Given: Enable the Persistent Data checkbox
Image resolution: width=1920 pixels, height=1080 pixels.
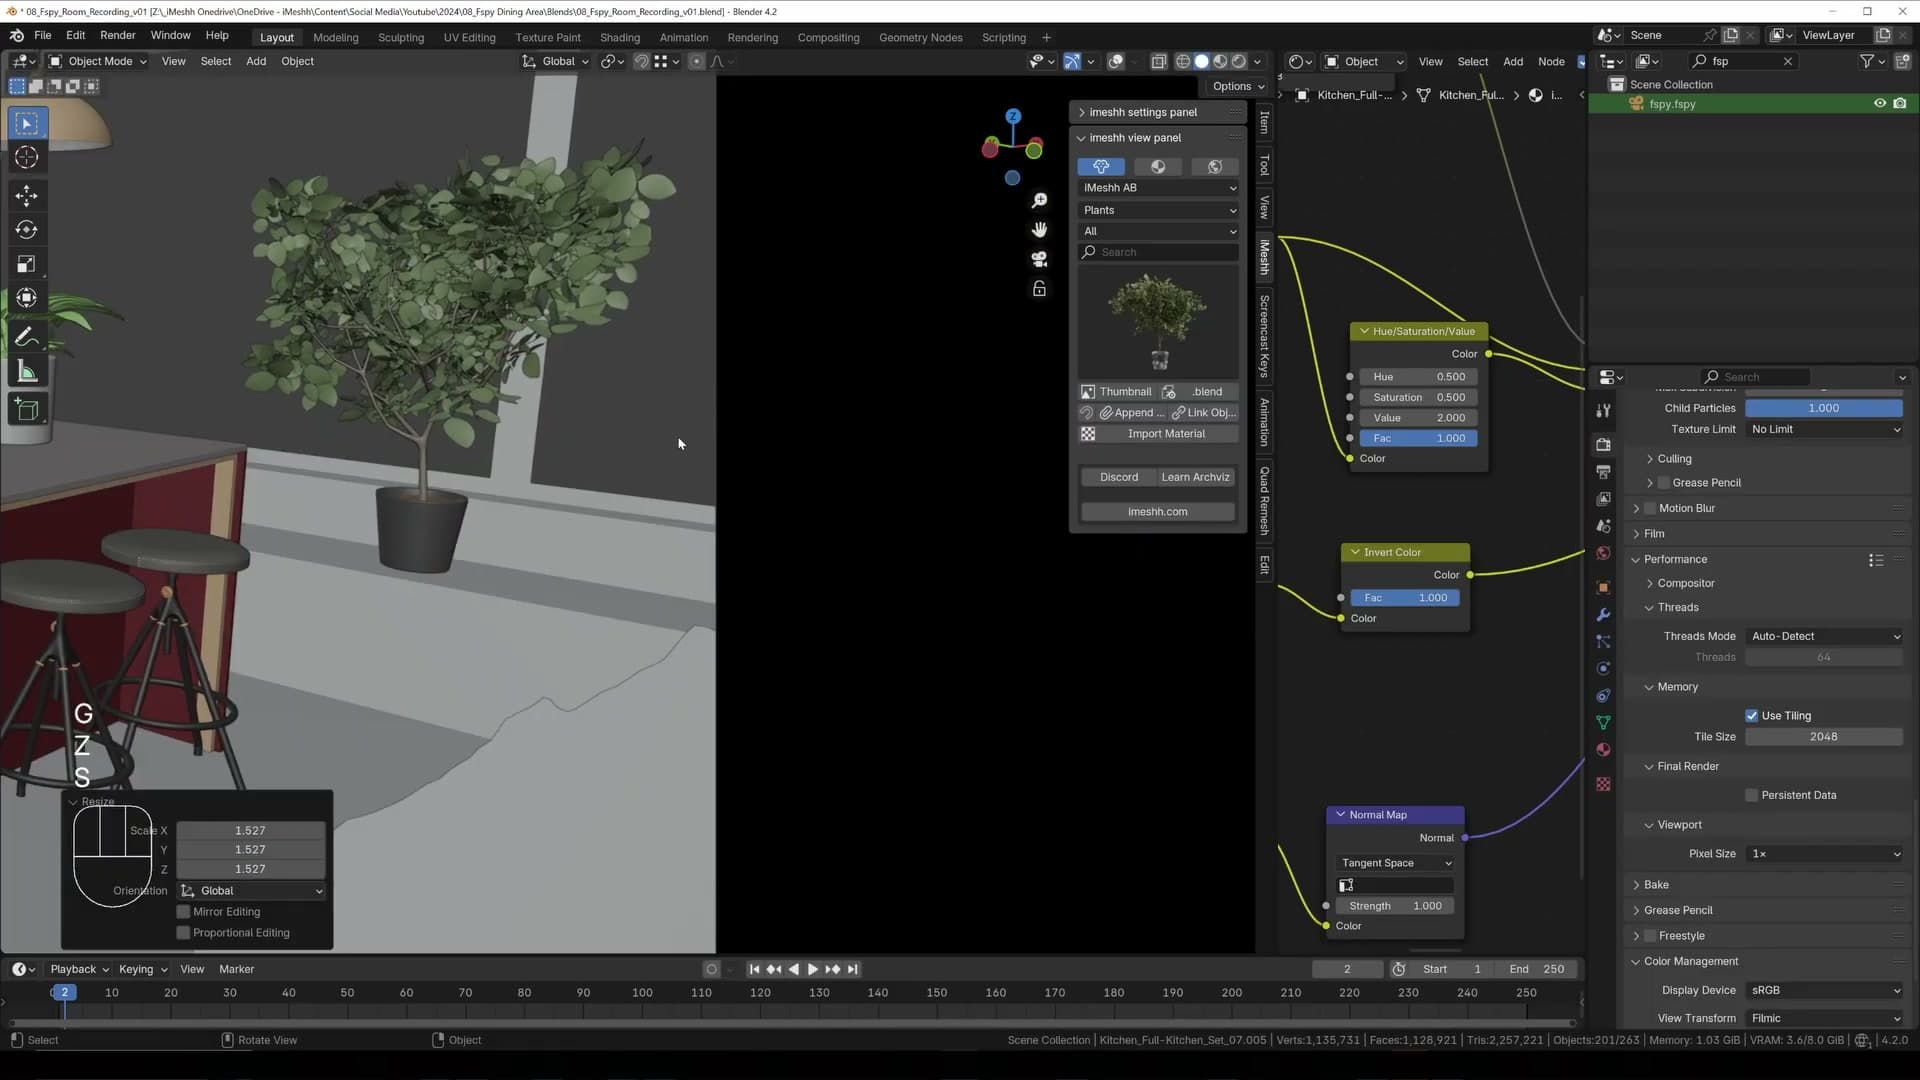Looking at the screenshot, I should (x=1751, y=796).
